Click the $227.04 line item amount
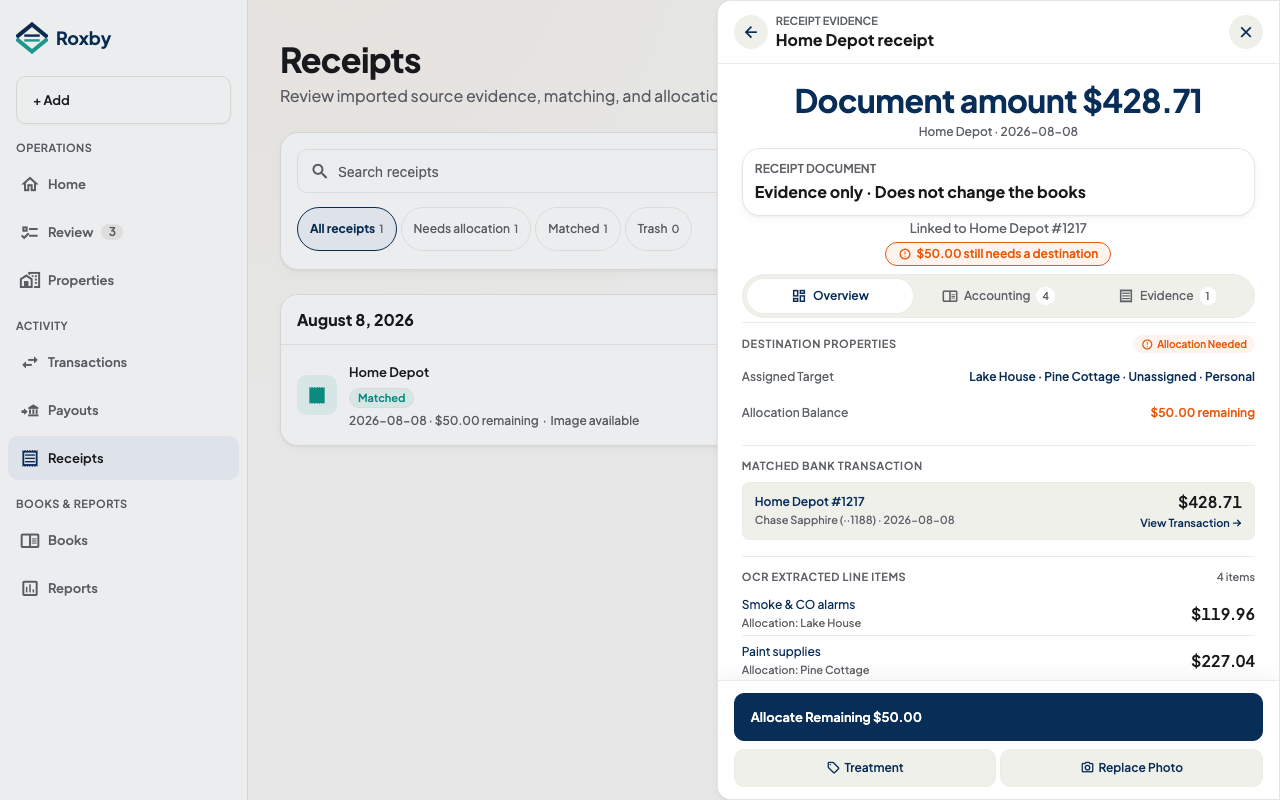 pos(1223,661)
